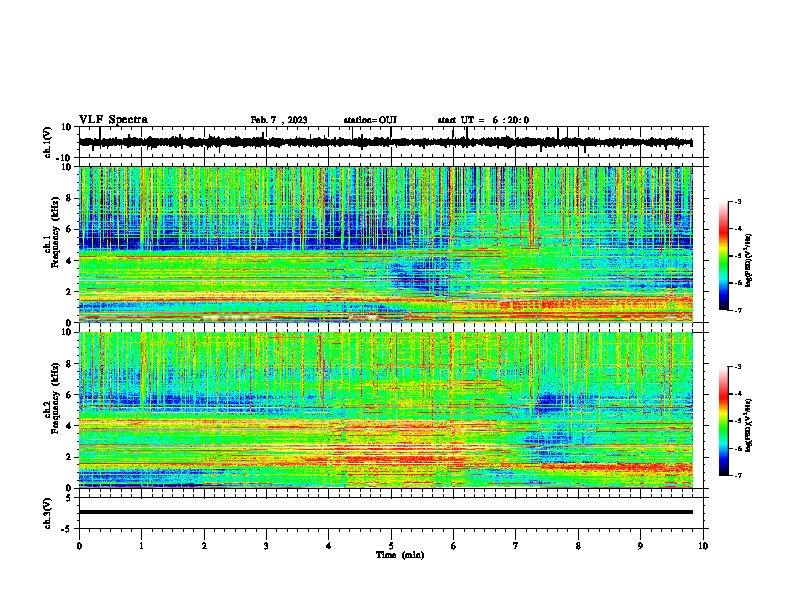792x612 pixels.
Task: Click the ch.1 waveform trace panel
Action: click(x=393, y=142)
